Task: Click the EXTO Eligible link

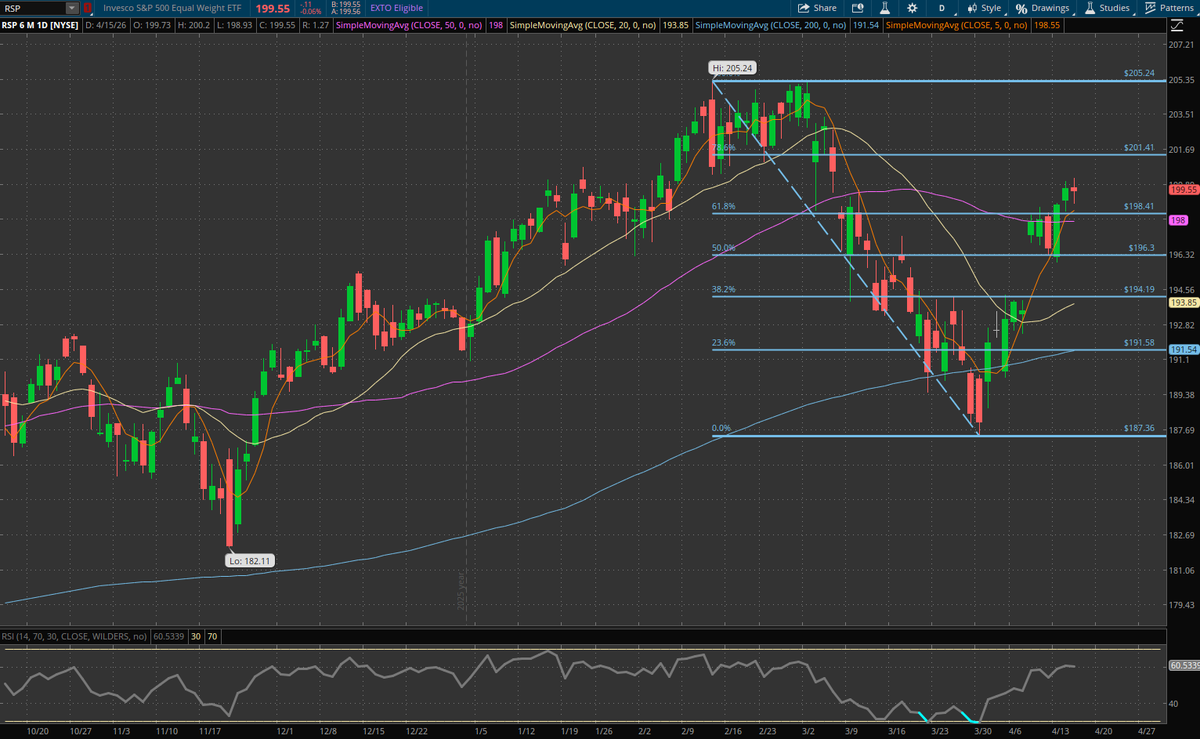Action: 396,8
